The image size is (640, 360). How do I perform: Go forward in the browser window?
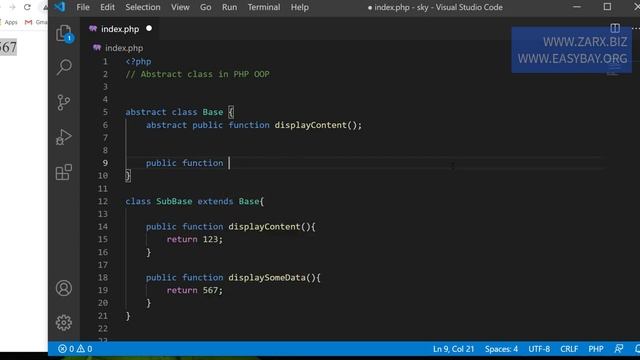[12, 7]
